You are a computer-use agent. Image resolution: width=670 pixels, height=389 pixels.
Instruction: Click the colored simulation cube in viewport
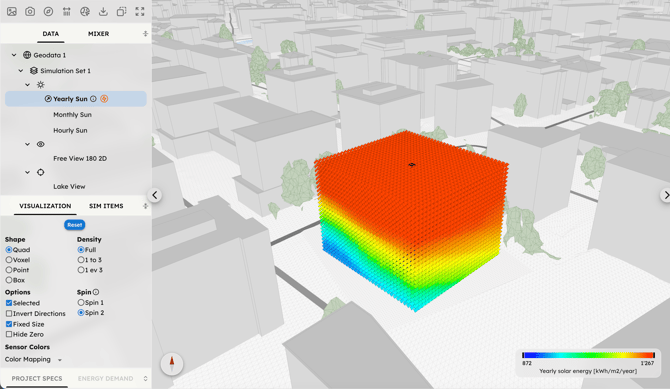[x=411, y=221]
